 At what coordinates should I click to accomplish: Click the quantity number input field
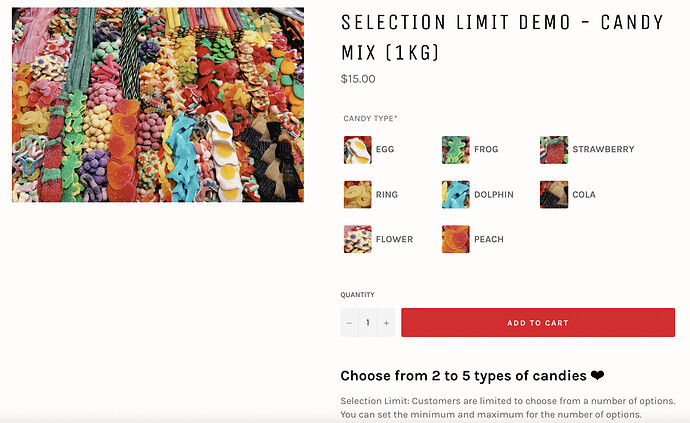(367, 323)
